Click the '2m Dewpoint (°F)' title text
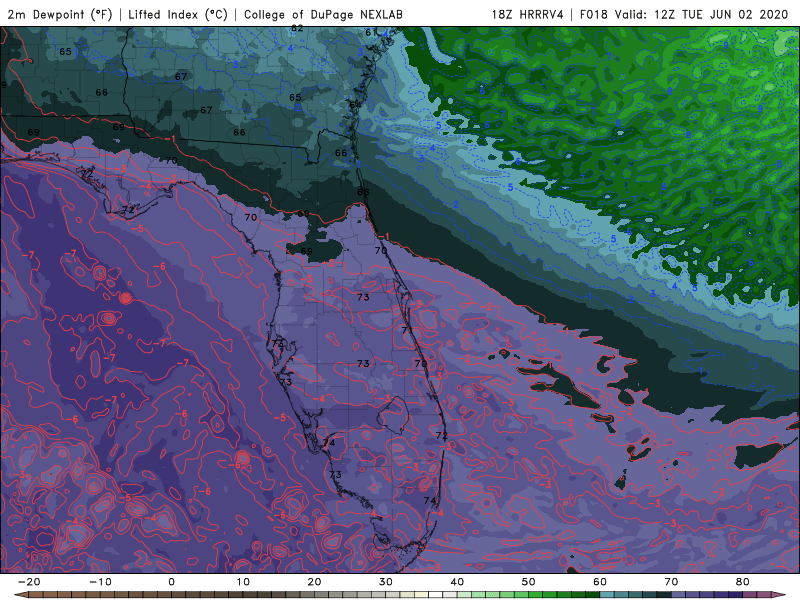The image size is (800, 600). click(x=60, y=14)
